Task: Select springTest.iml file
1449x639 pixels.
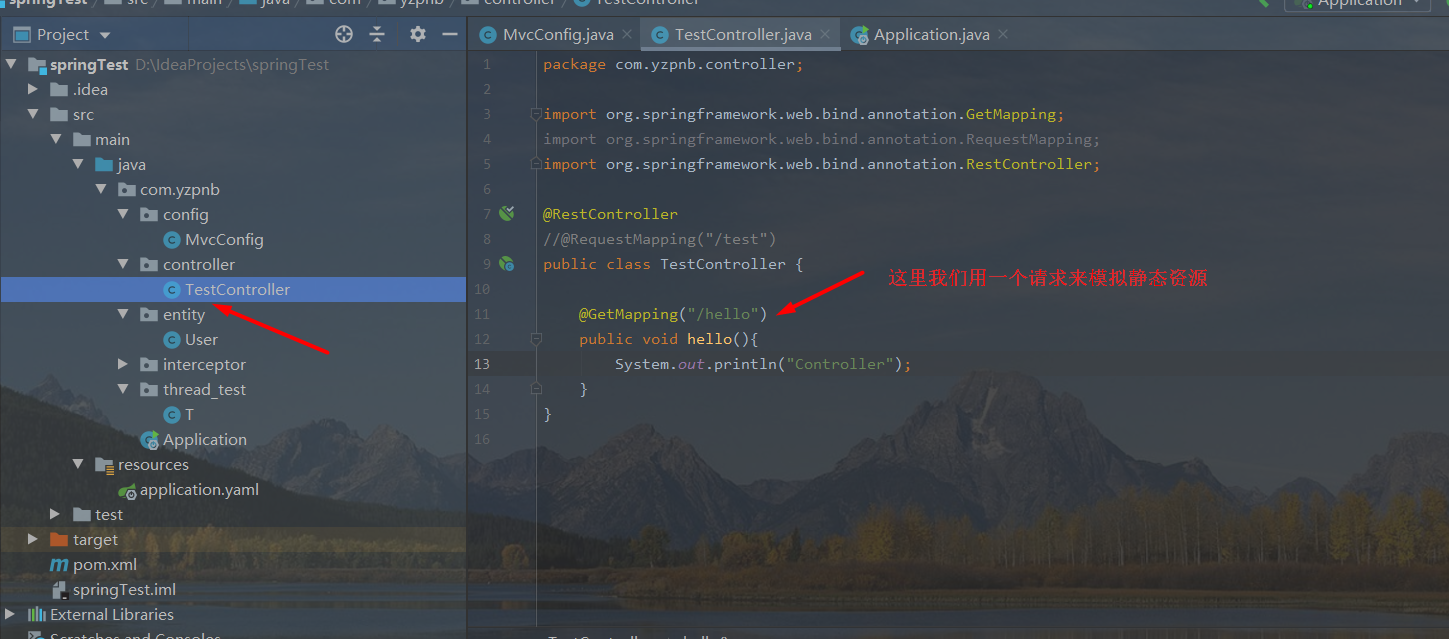Action: pyautogui.click(x=124, y=590)
